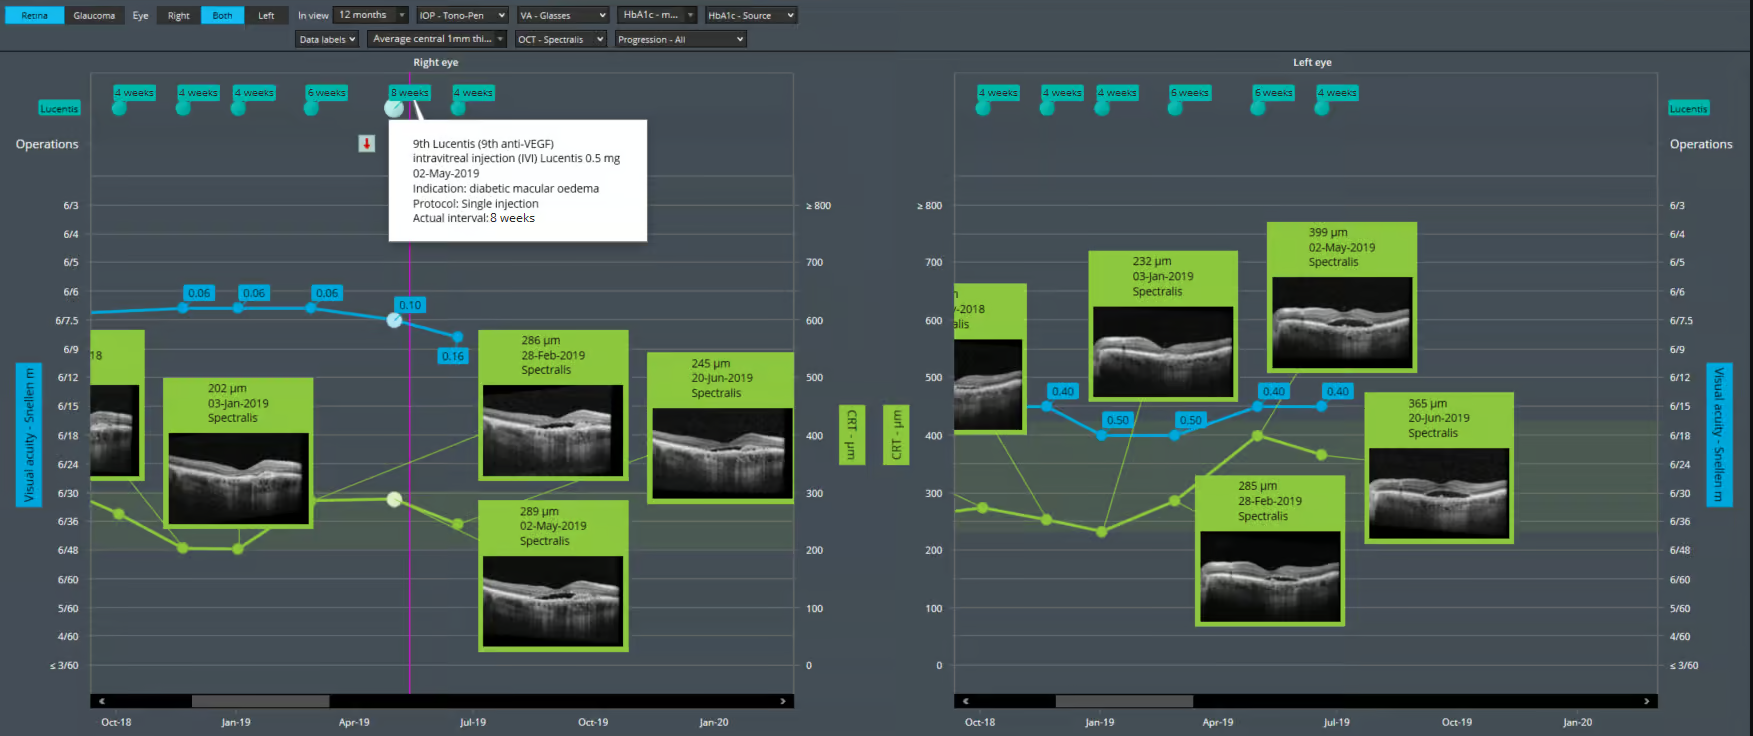This screenshot has height=736, width=1753.
Task: Select the 8 weeks Lucentis injection dot
Action: click(394, 108)
